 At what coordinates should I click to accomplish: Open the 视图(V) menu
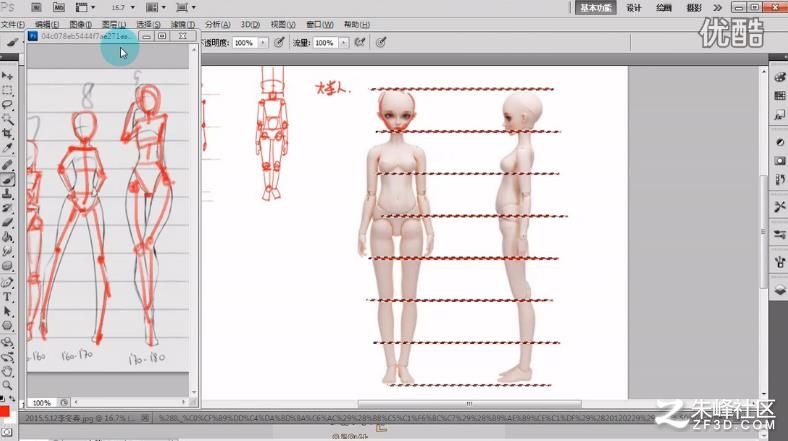pyautogui.click(x=283, y=24)
